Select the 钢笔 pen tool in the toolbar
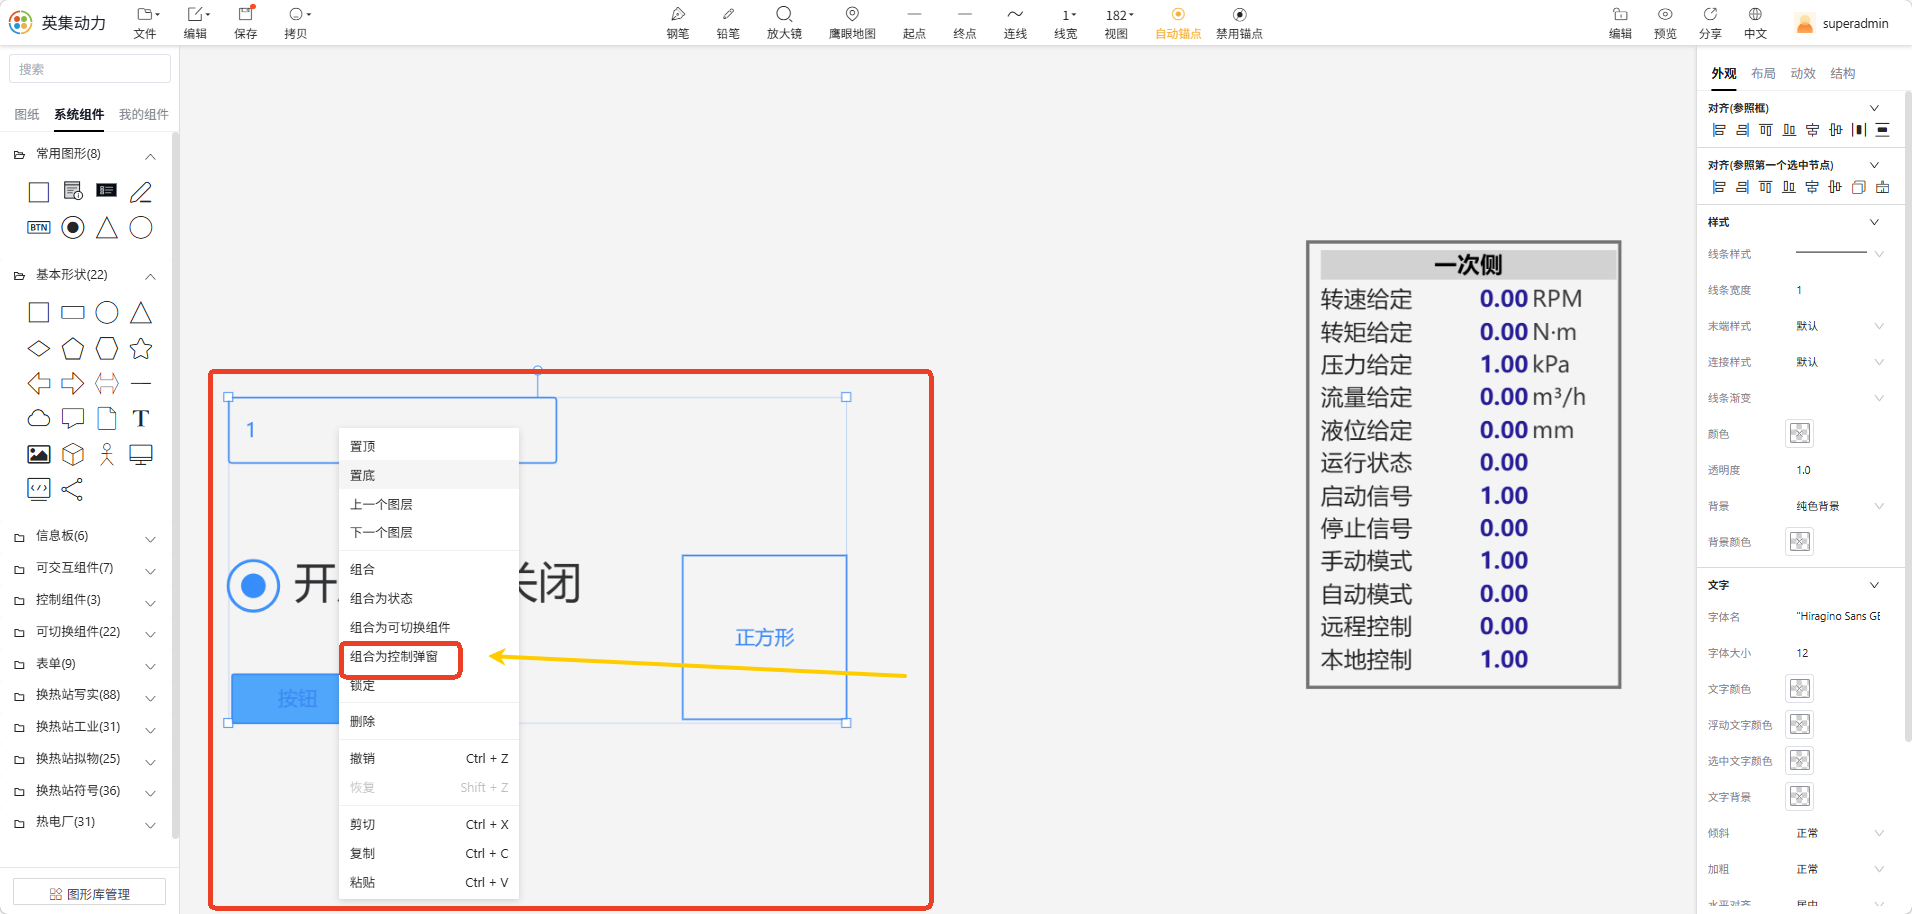 click(x=677, y=22)
